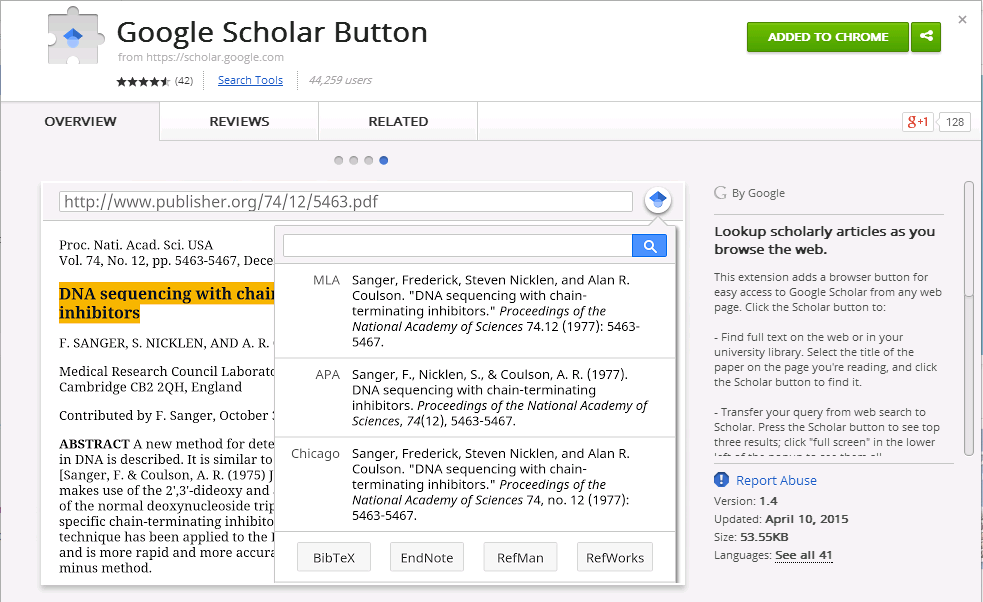Viewport: 983px width, 602px height.
Task: Click the 44,259 users text
Action: click(x=340, y=80)
